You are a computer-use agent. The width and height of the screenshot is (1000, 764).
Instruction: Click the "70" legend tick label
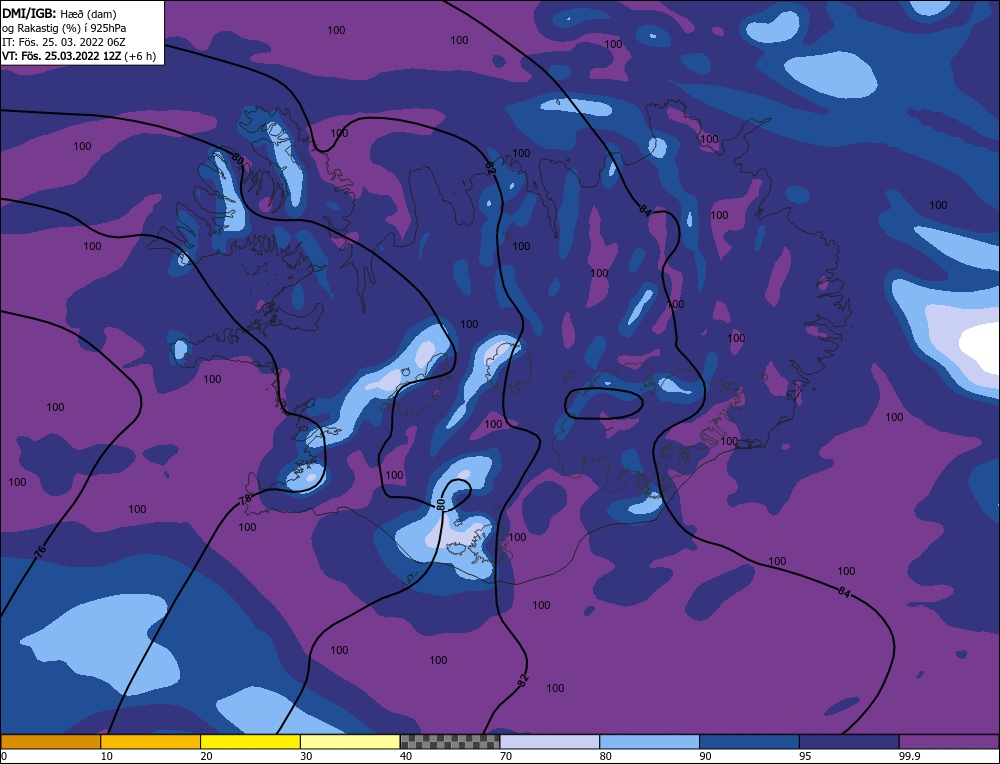(x=506, y=756)
